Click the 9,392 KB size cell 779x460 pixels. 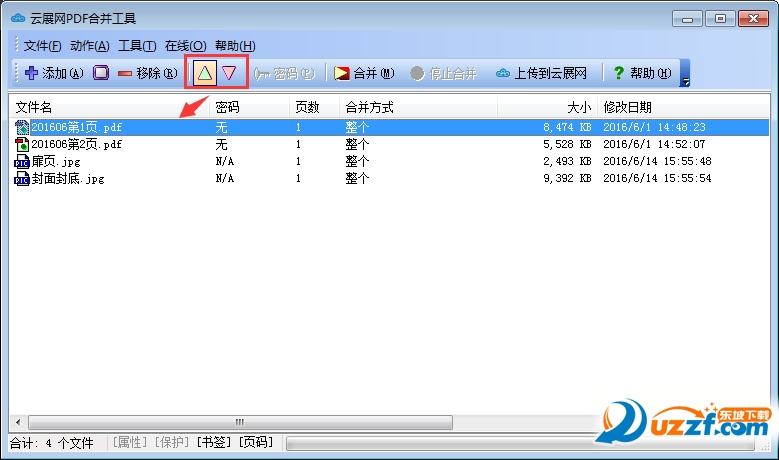pyautogui.click(x=567, y=178)
